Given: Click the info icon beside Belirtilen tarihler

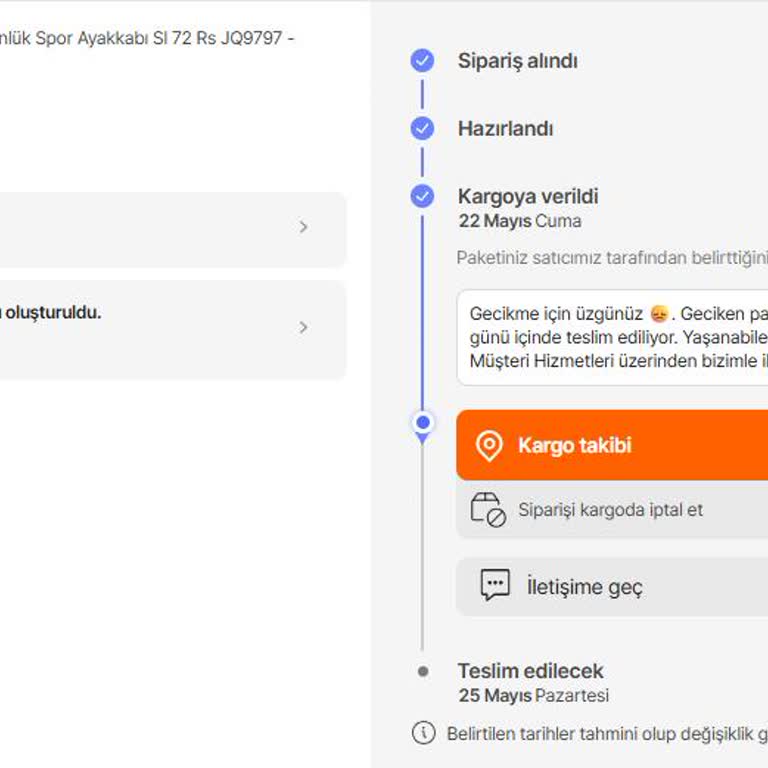Looking at the screenshot, I should coord(424,733).
